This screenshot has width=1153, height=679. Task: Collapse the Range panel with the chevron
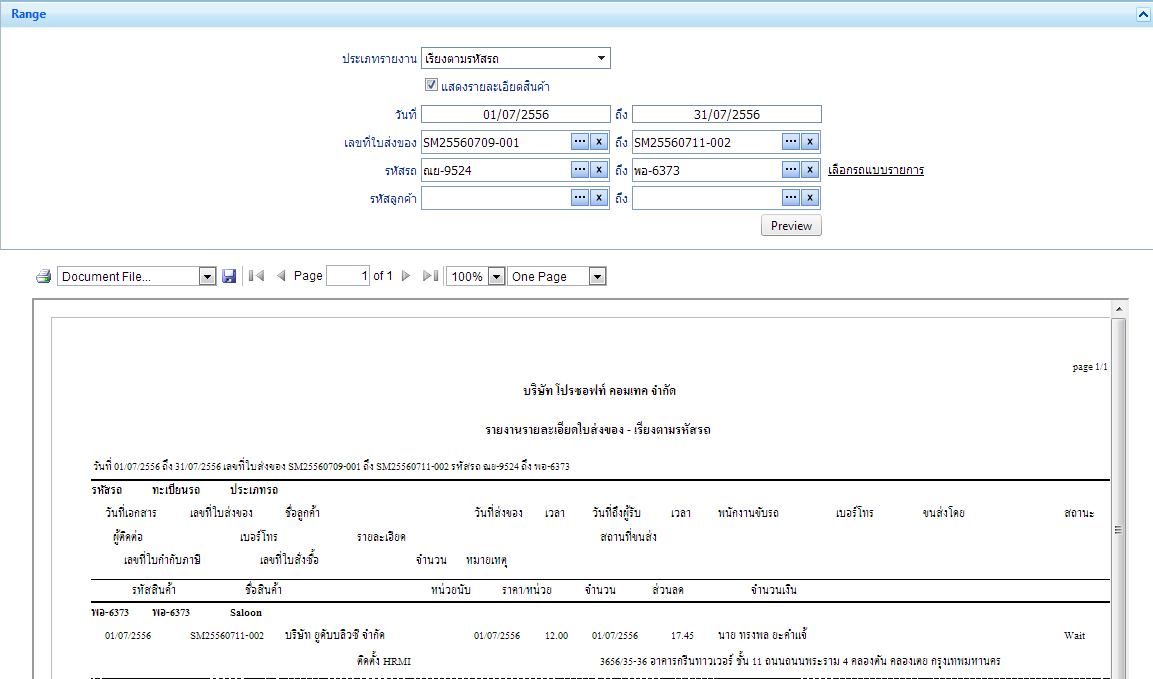(x=1143, y=14)
